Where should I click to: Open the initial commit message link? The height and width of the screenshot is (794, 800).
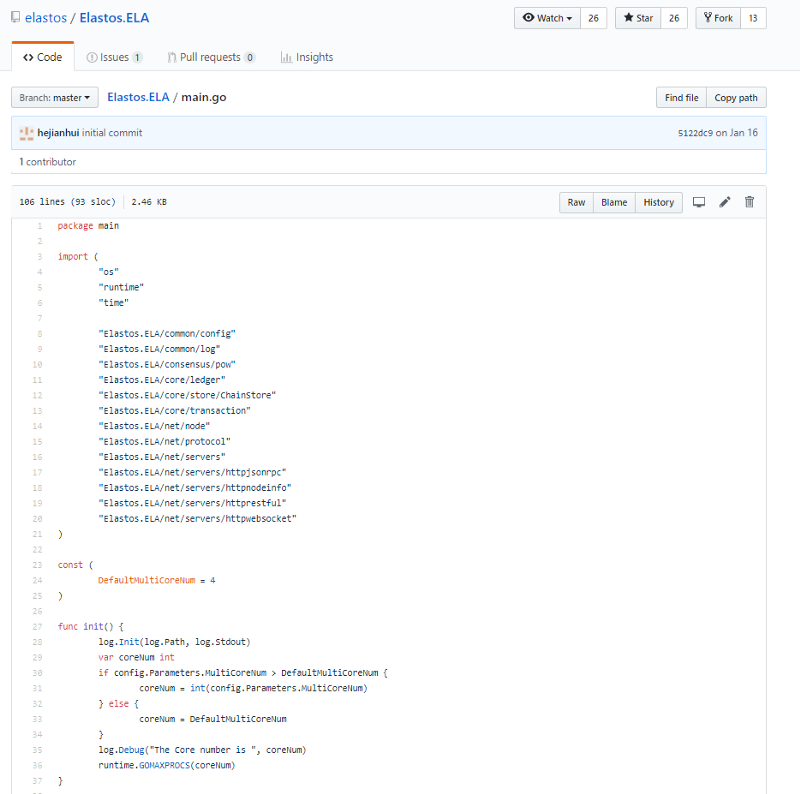tap(112, 133)
